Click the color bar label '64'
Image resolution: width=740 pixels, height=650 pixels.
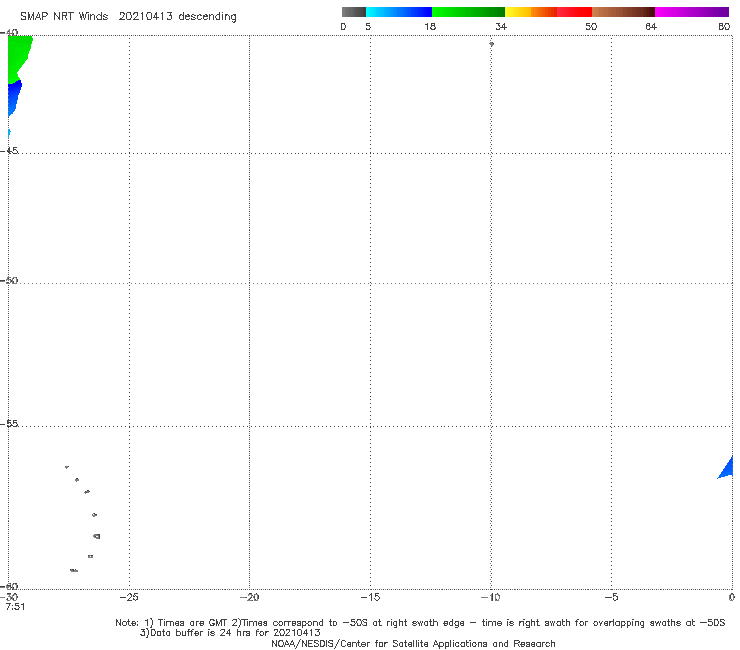651,27
